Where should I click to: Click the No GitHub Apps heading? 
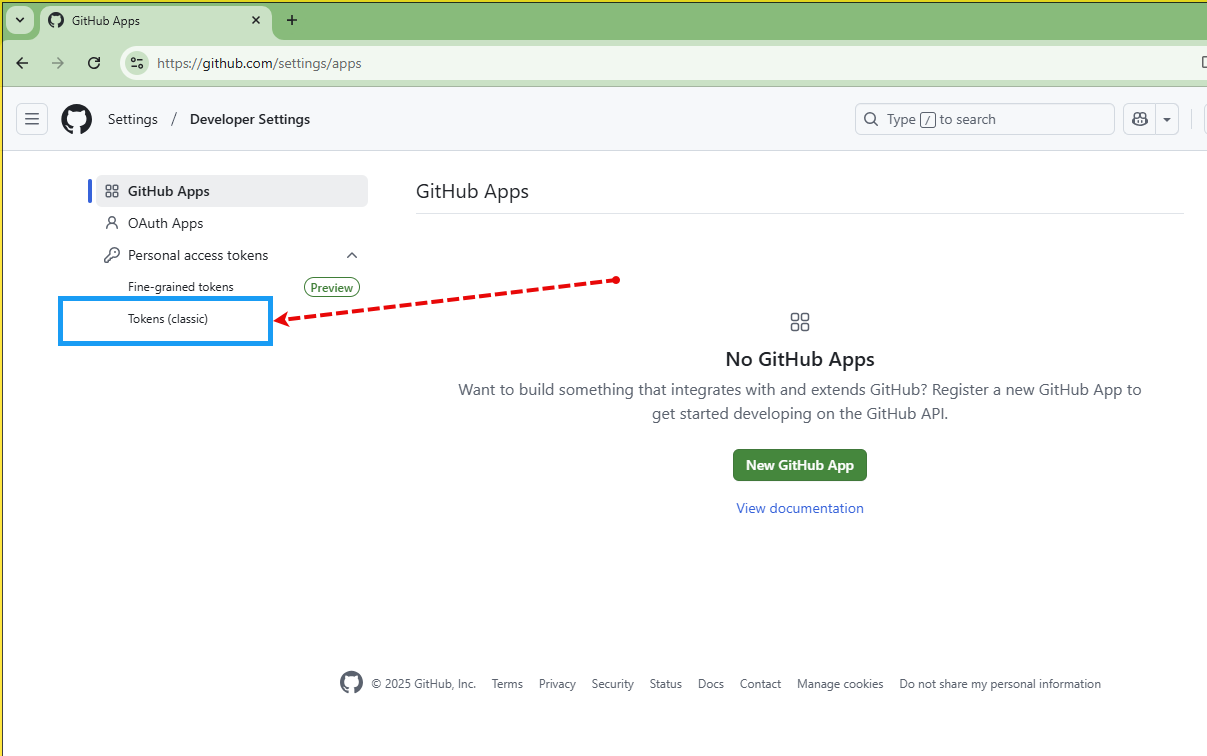[800, 359]
